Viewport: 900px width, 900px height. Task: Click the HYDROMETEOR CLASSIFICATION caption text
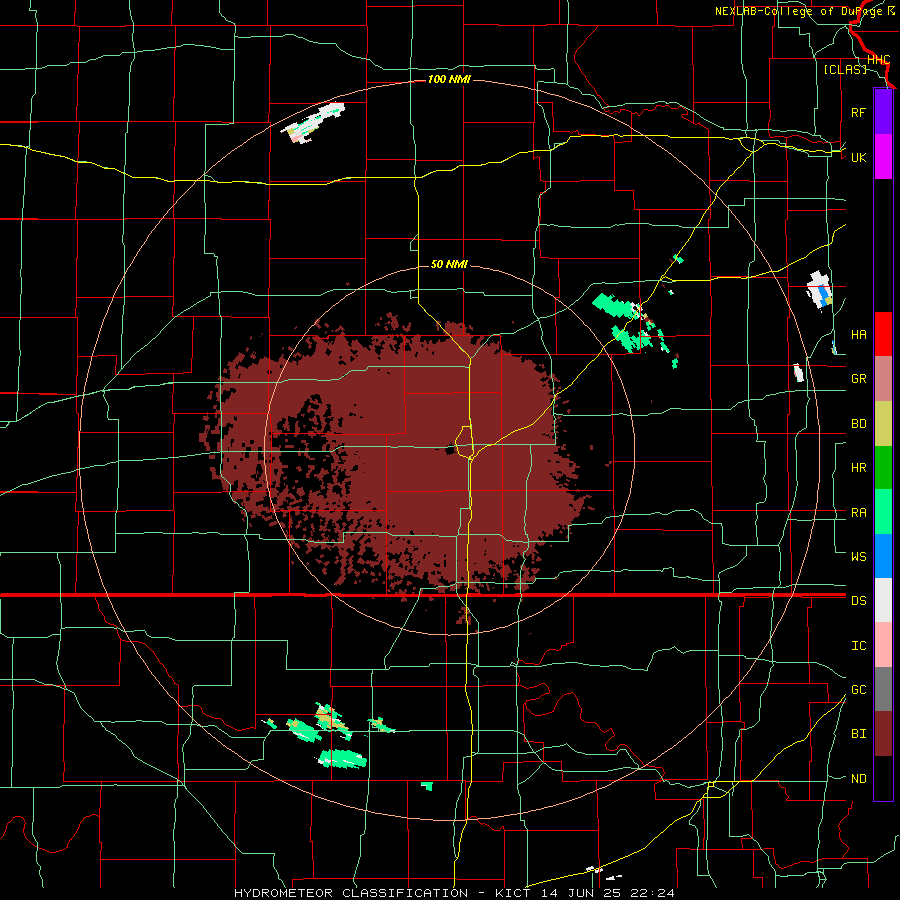455,893
